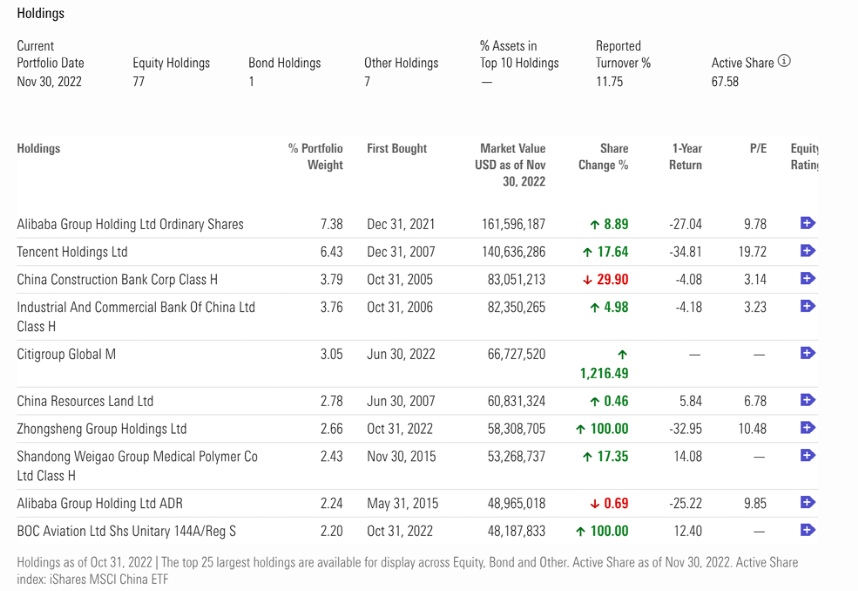
Task: Open equity rating icon for Shandong Weigao Group
Action: coord(808,455)
